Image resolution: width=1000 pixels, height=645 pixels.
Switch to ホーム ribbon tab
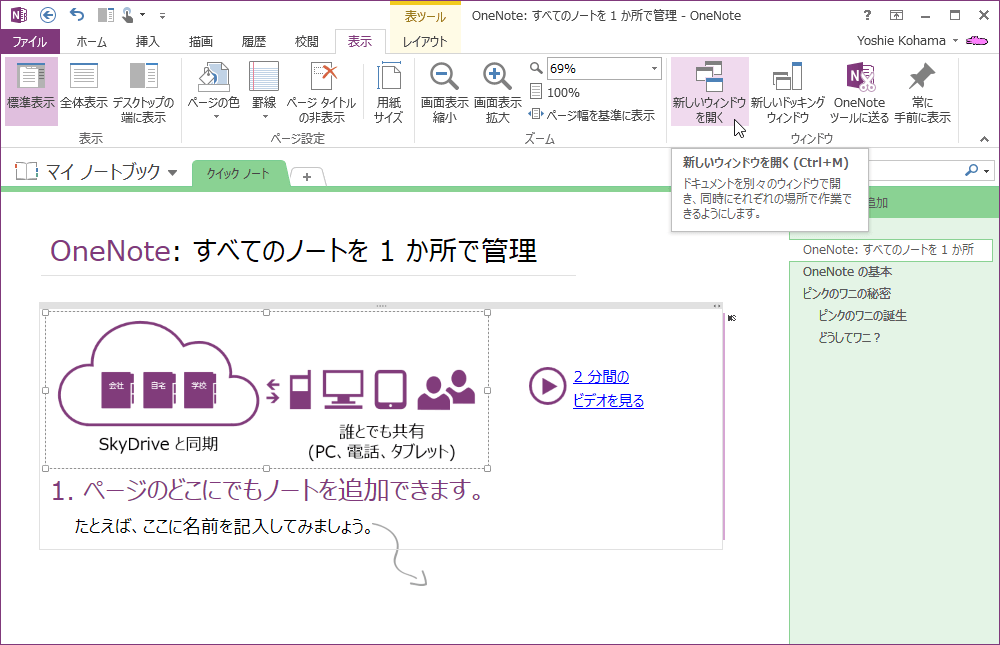(91, 41)
